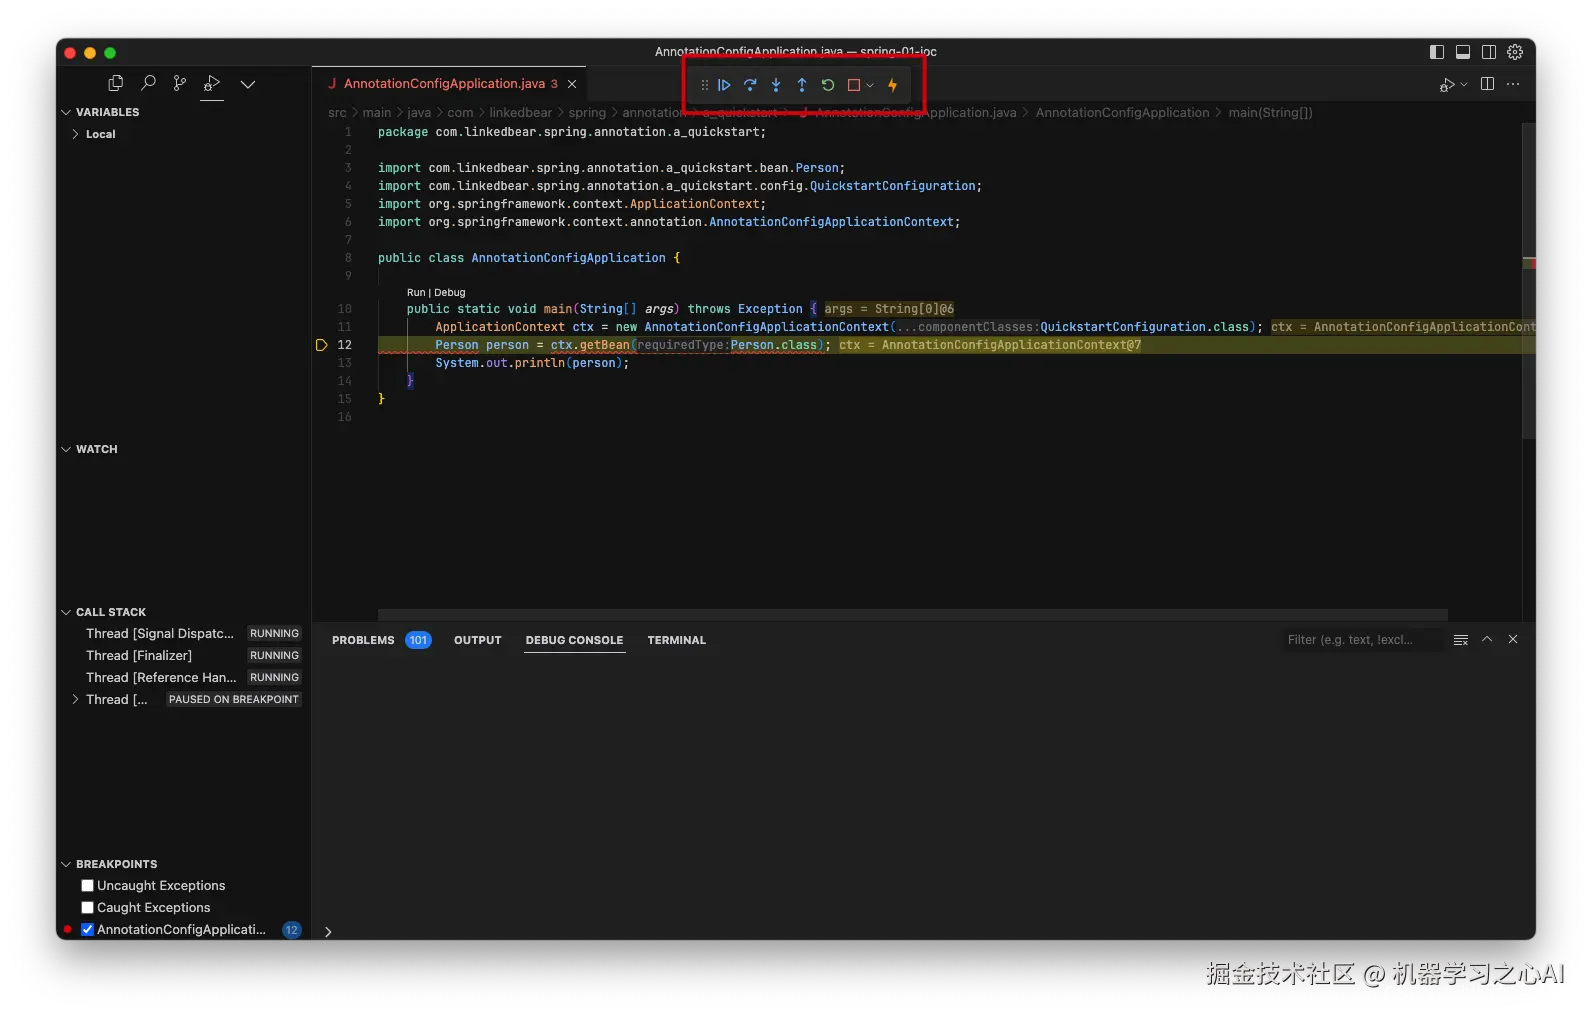Collapse the CALL STACK section
This screenshot has width=1592, height=1014.
pyautogui.click(x=67, y=612)
